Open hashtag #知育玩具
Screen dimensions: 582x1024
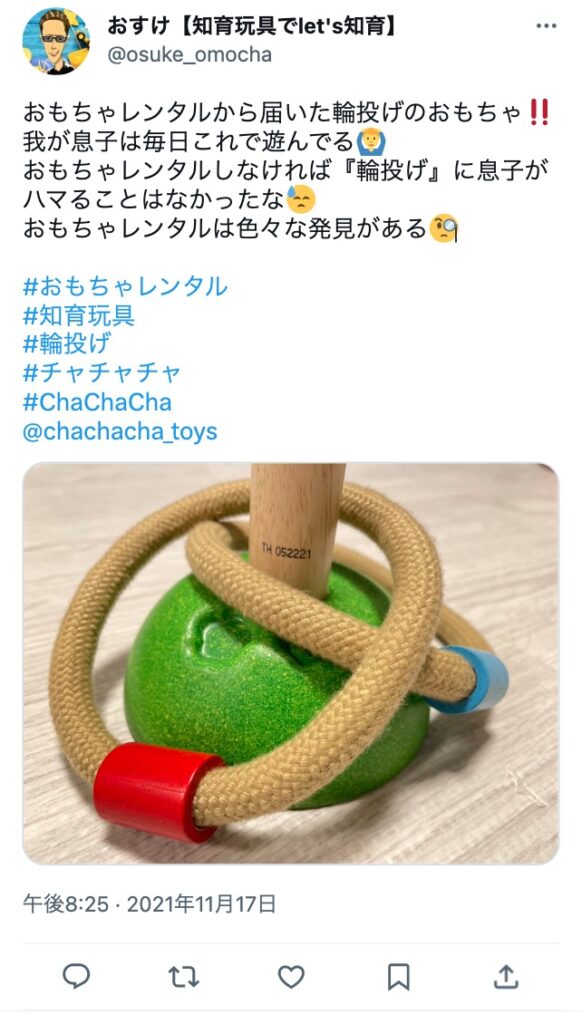pos(78,315)
